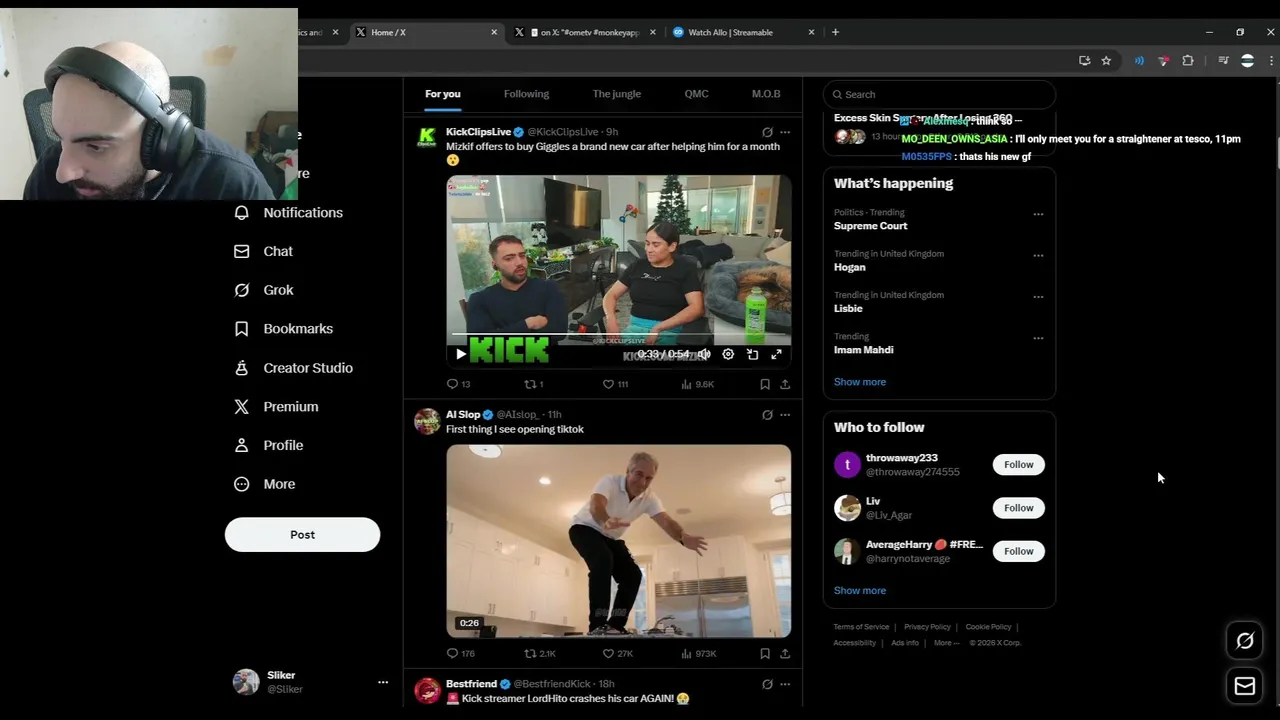Open the AI Slop tiktok video
Screen dimensions: 1280x720
[618, 541]
